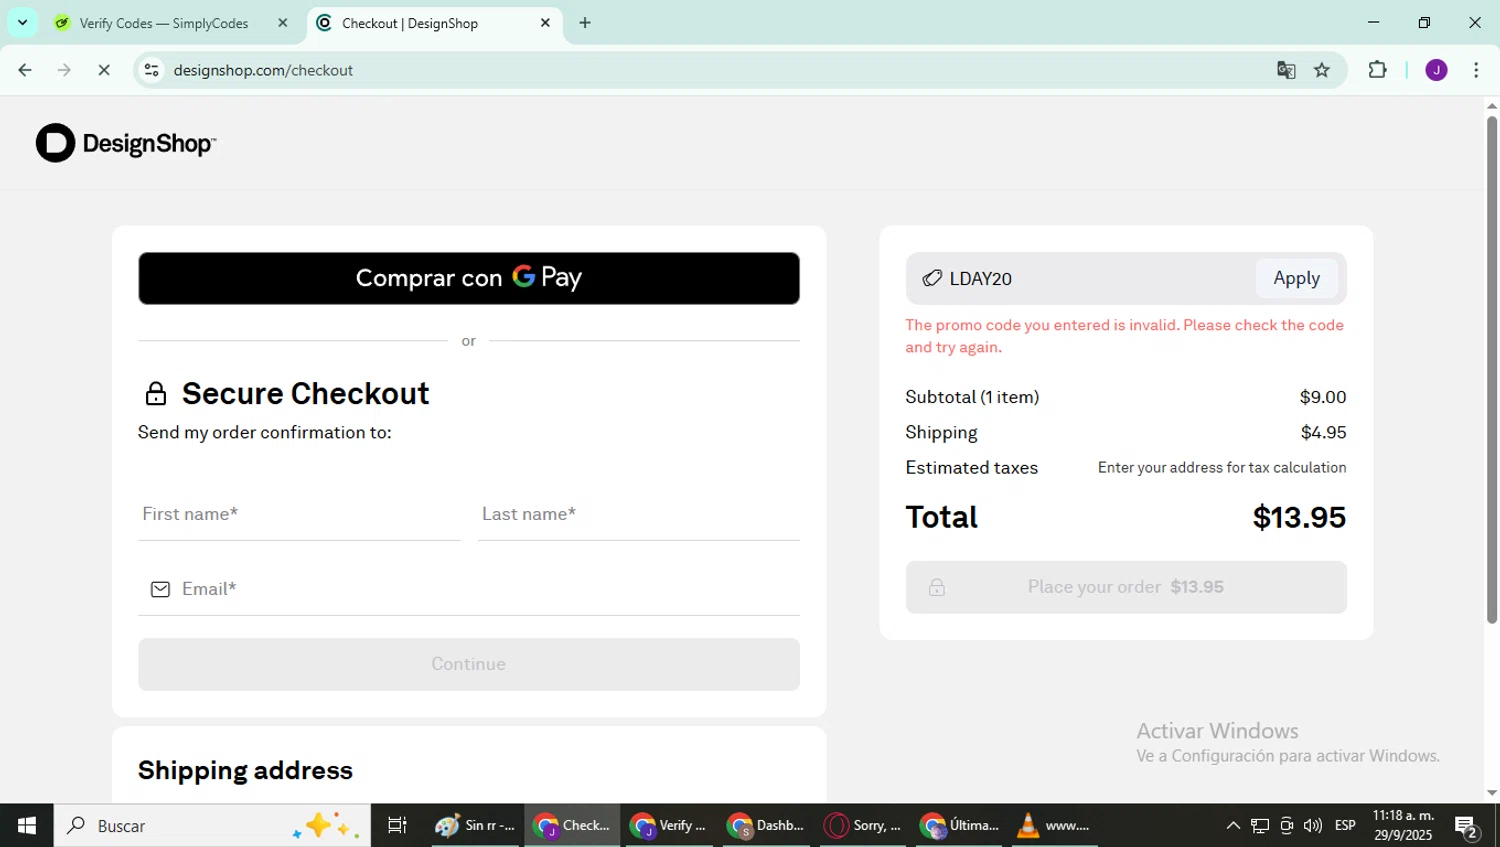Click the Subtotal value $9.00
1500x847 pixels.
point(1323,397)
